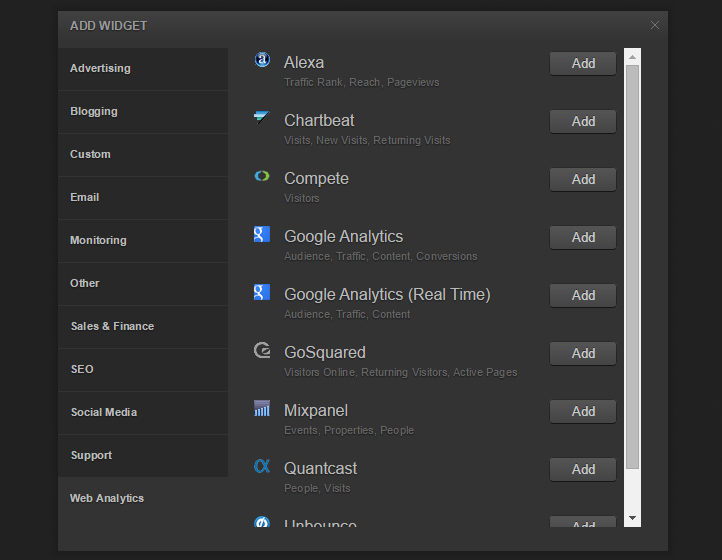Click the Google Analytics title text
The image size is (722, 560).
(x=344, y=237)
